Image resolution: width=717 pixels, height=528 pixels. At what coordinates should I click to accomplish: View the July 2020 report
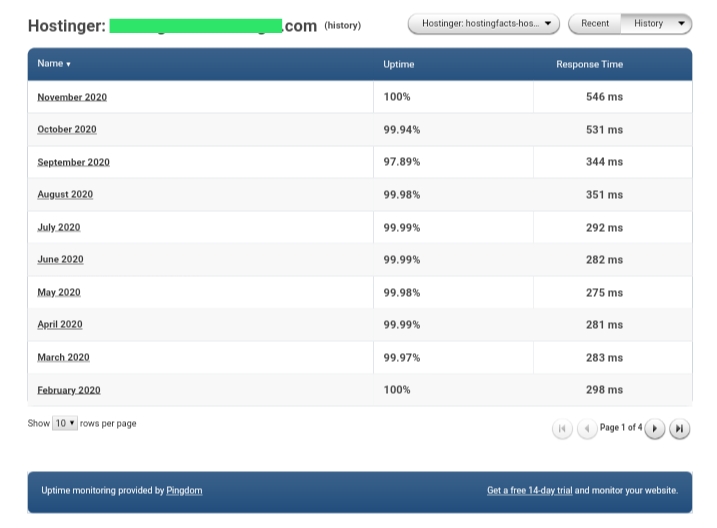pyautogui.click(x=59, y=227)
